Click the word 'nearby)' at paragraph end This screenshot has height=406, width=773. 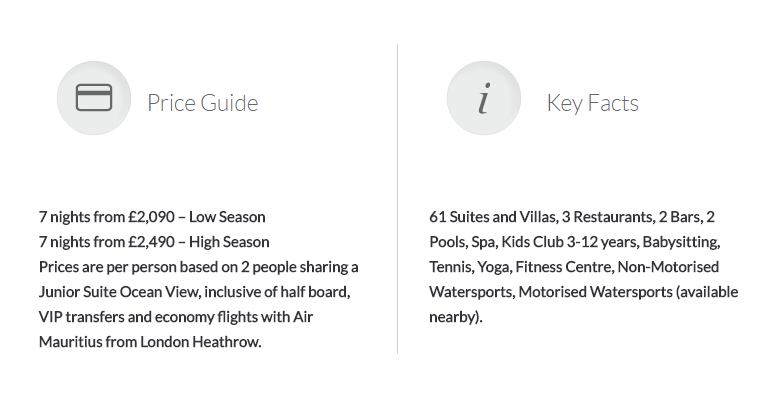(455, 317)
